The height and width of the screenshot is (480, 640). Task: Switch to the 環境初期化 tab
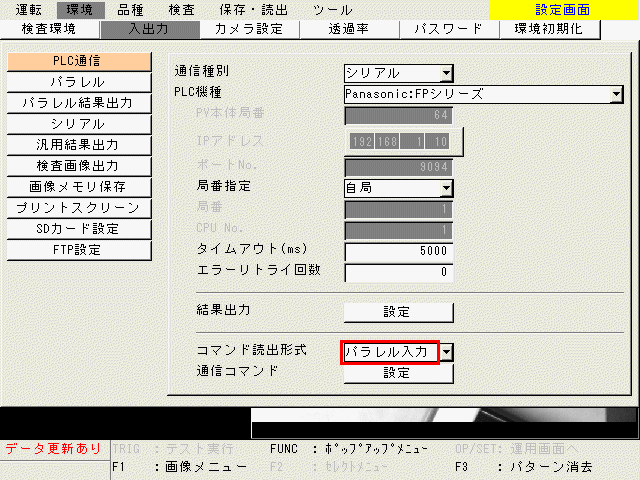[548, 28]
